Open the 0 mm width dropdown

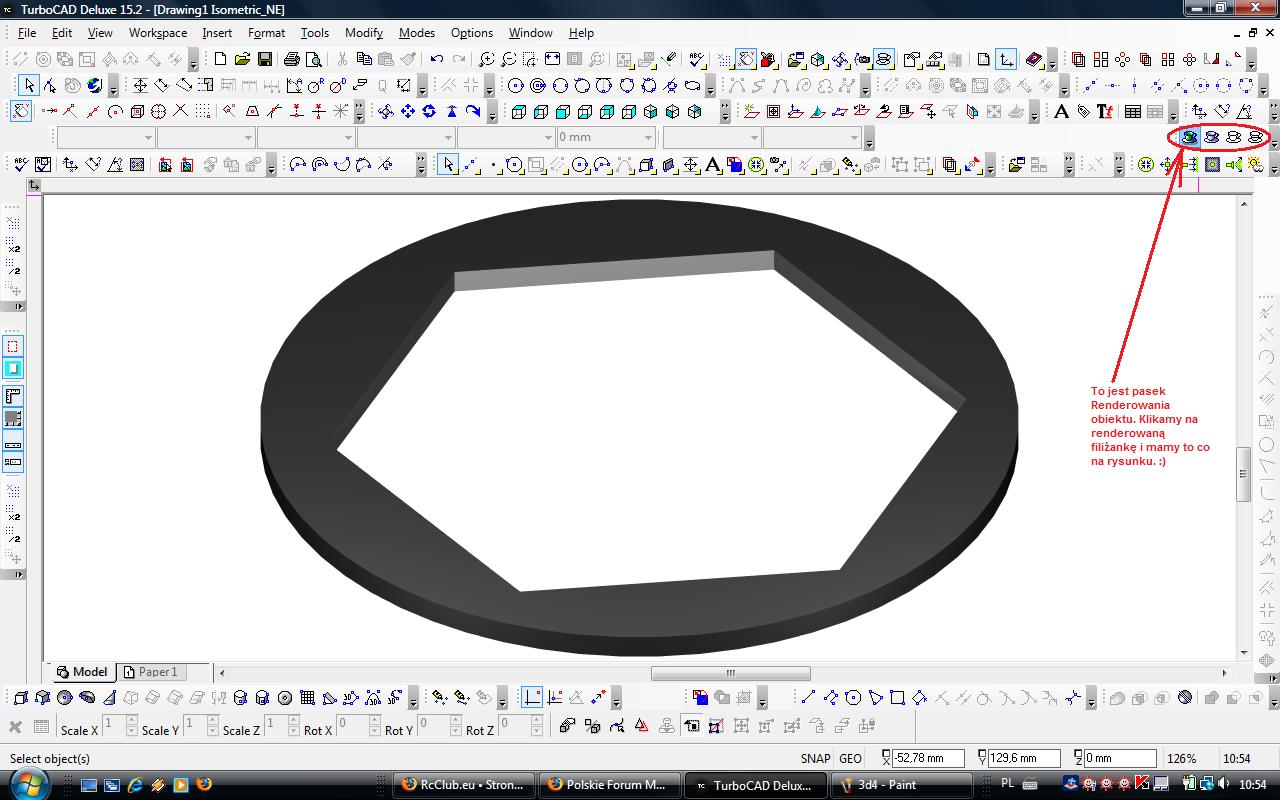click(649, 138)
